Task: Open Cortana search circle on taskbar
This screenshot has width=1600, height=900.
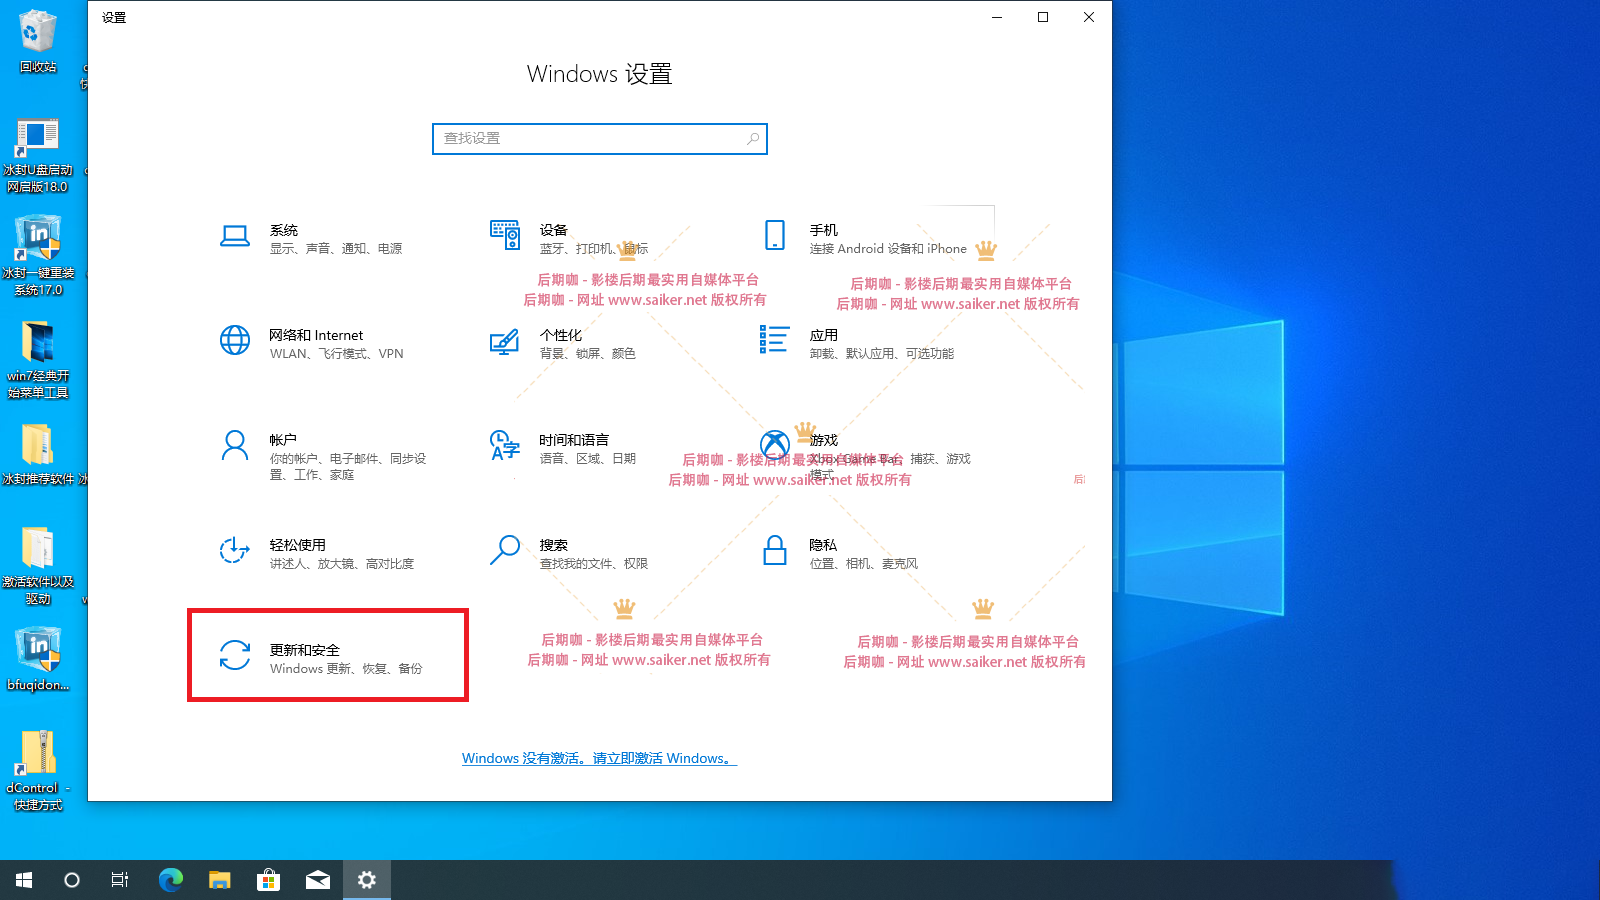Action: pyautogui.click(x=72, y=880)
